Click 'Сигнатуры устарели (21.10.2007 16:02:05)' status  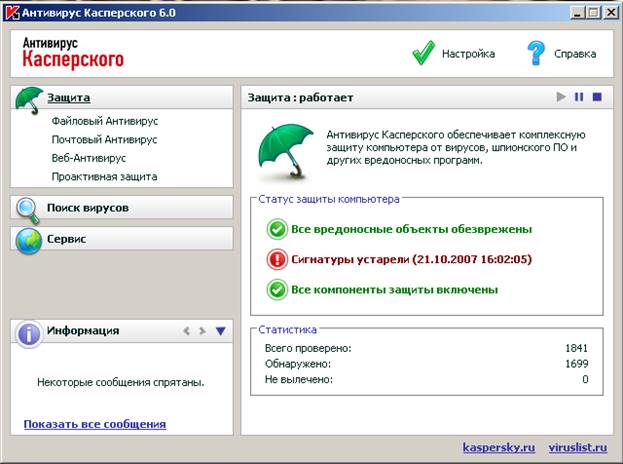coord(412,259)
